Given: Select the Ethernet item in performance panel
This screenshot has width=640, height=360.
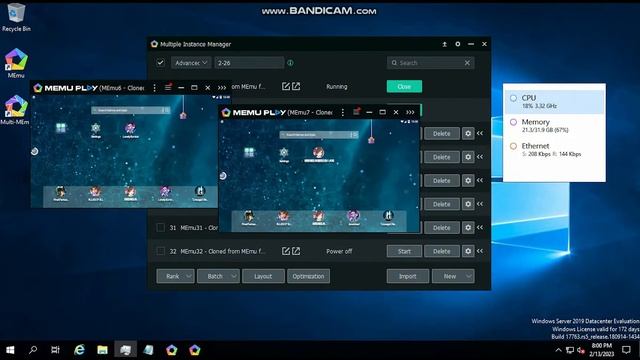Looking at the screenshot, I should (x=554, y=150).
